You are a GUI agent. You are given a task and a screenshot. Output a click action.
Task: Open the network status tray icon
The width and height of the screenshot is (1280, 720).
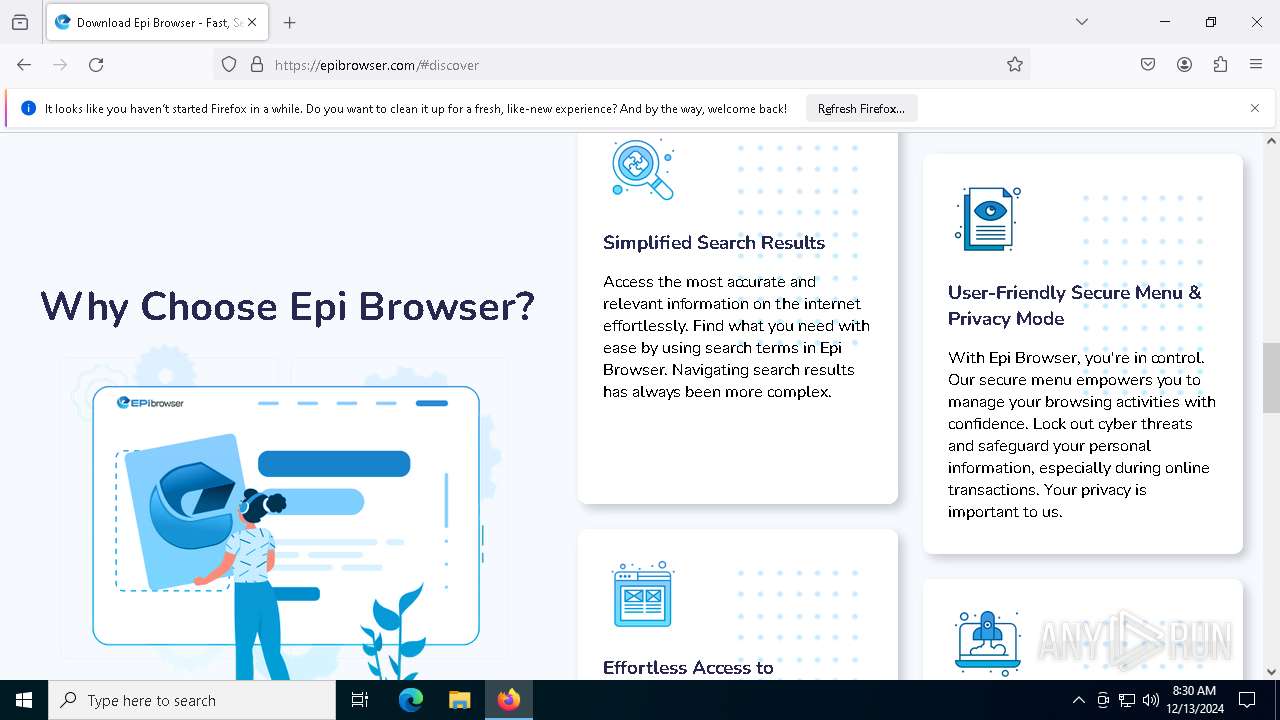click(x=1127, y=700)
